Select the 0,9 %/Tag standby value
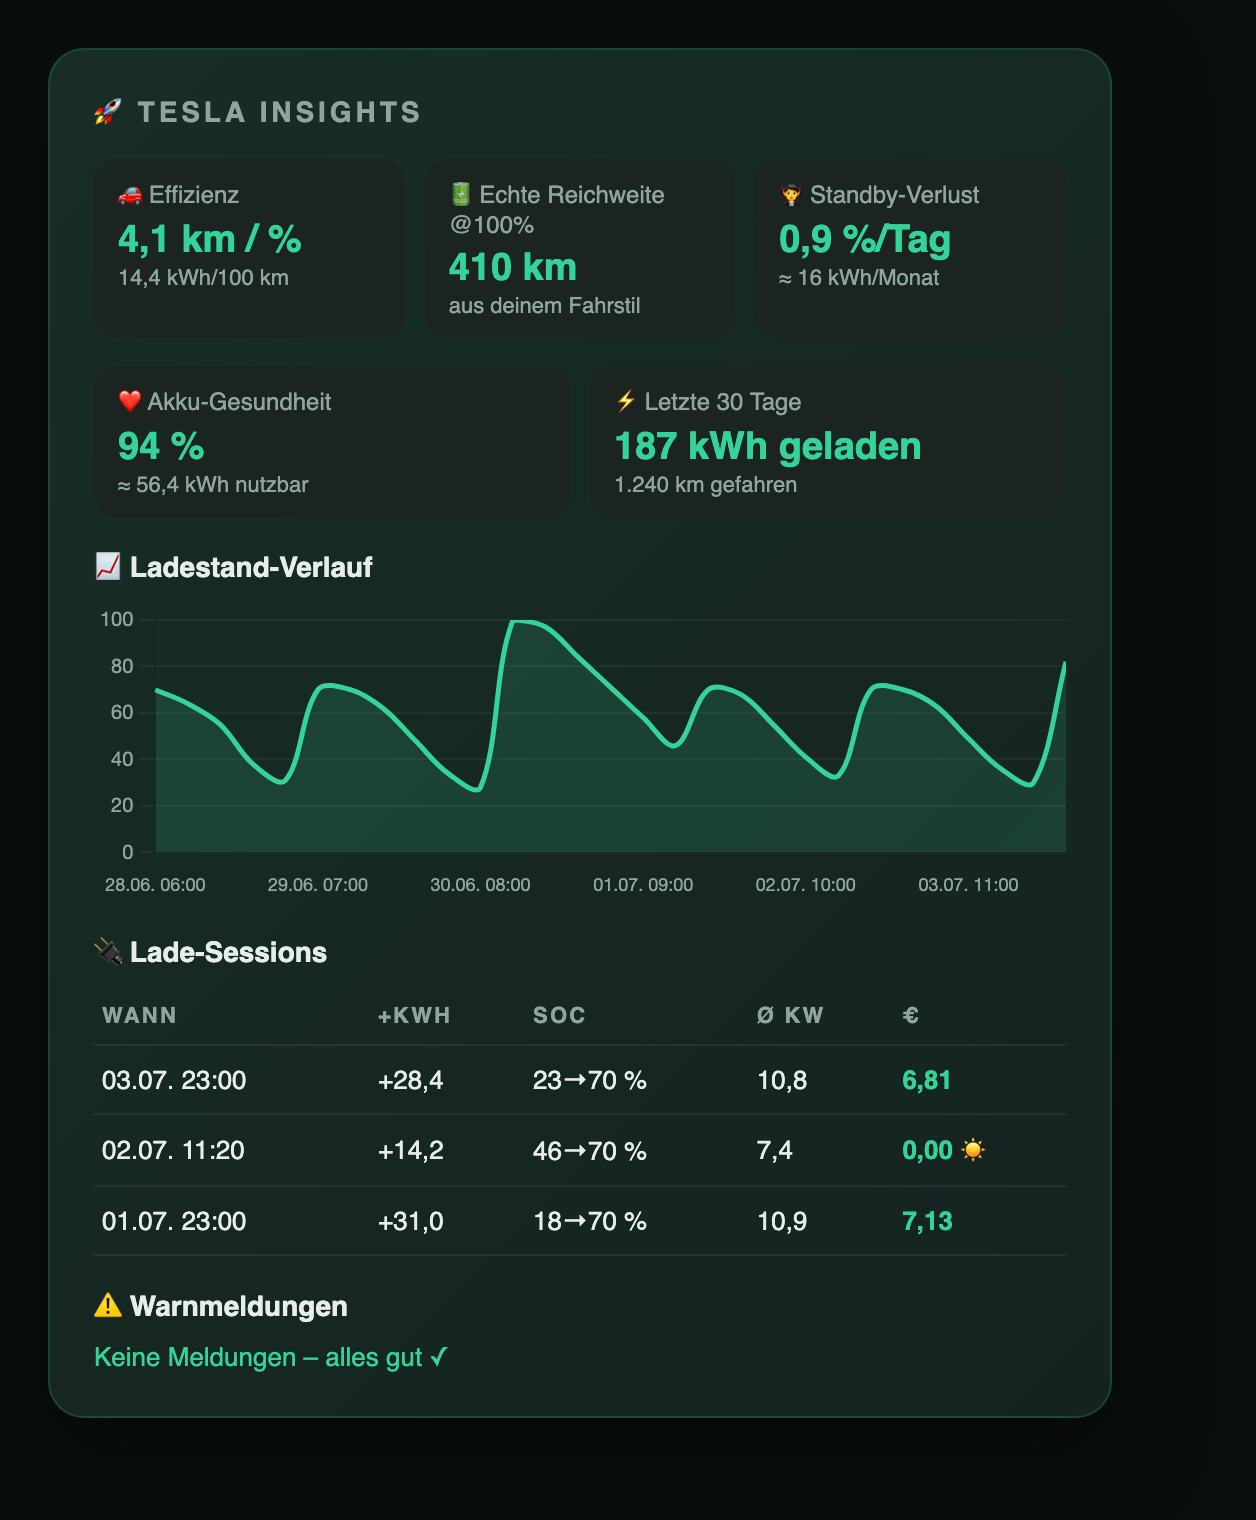 [865, 239]
